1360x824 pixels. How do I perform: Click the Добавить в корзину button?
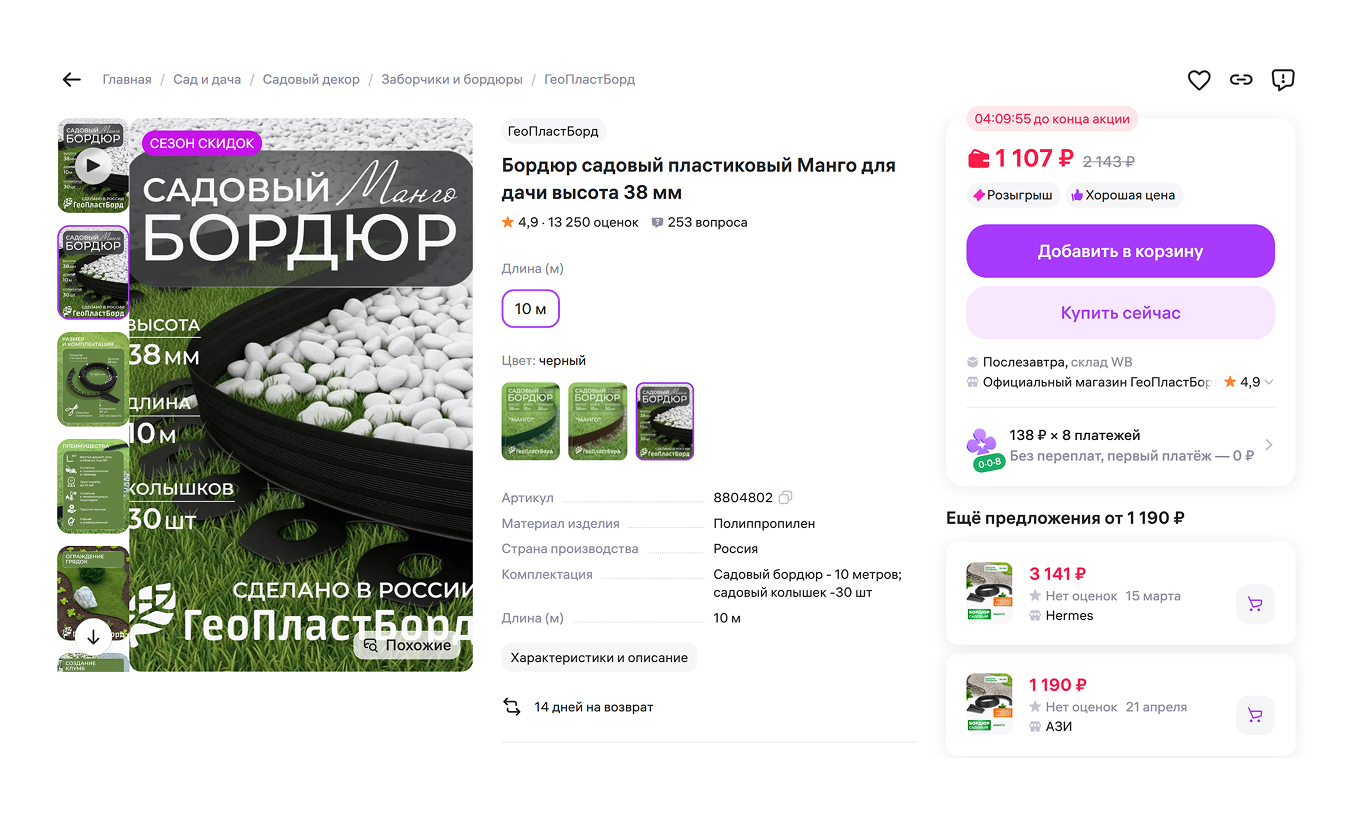1120,251
